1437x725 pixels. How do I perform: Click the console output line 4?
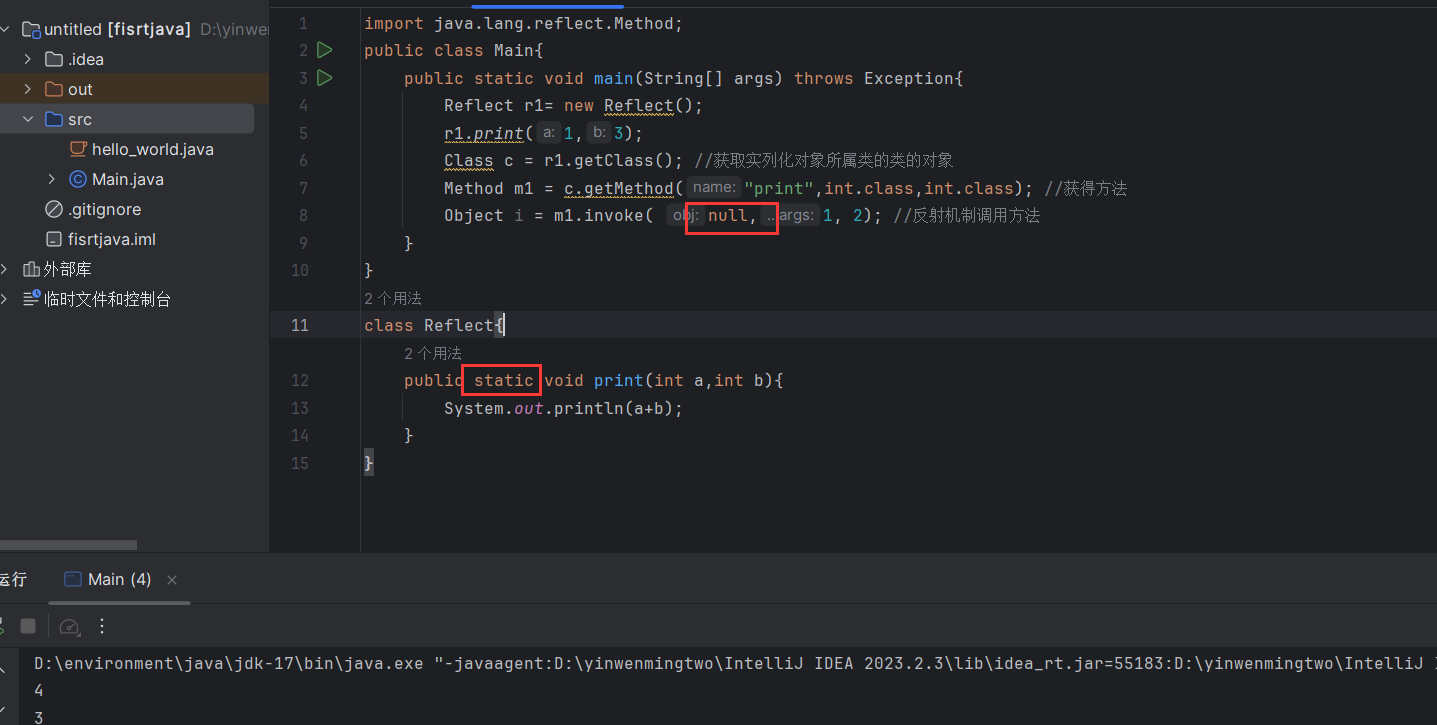coord(39,690)
